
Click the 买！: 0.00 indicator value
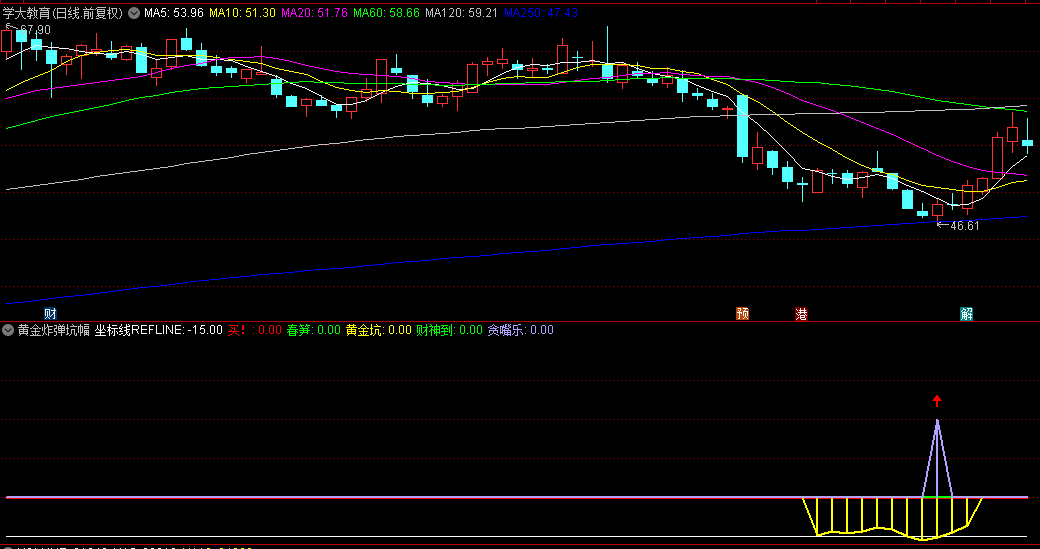(255, 330)
